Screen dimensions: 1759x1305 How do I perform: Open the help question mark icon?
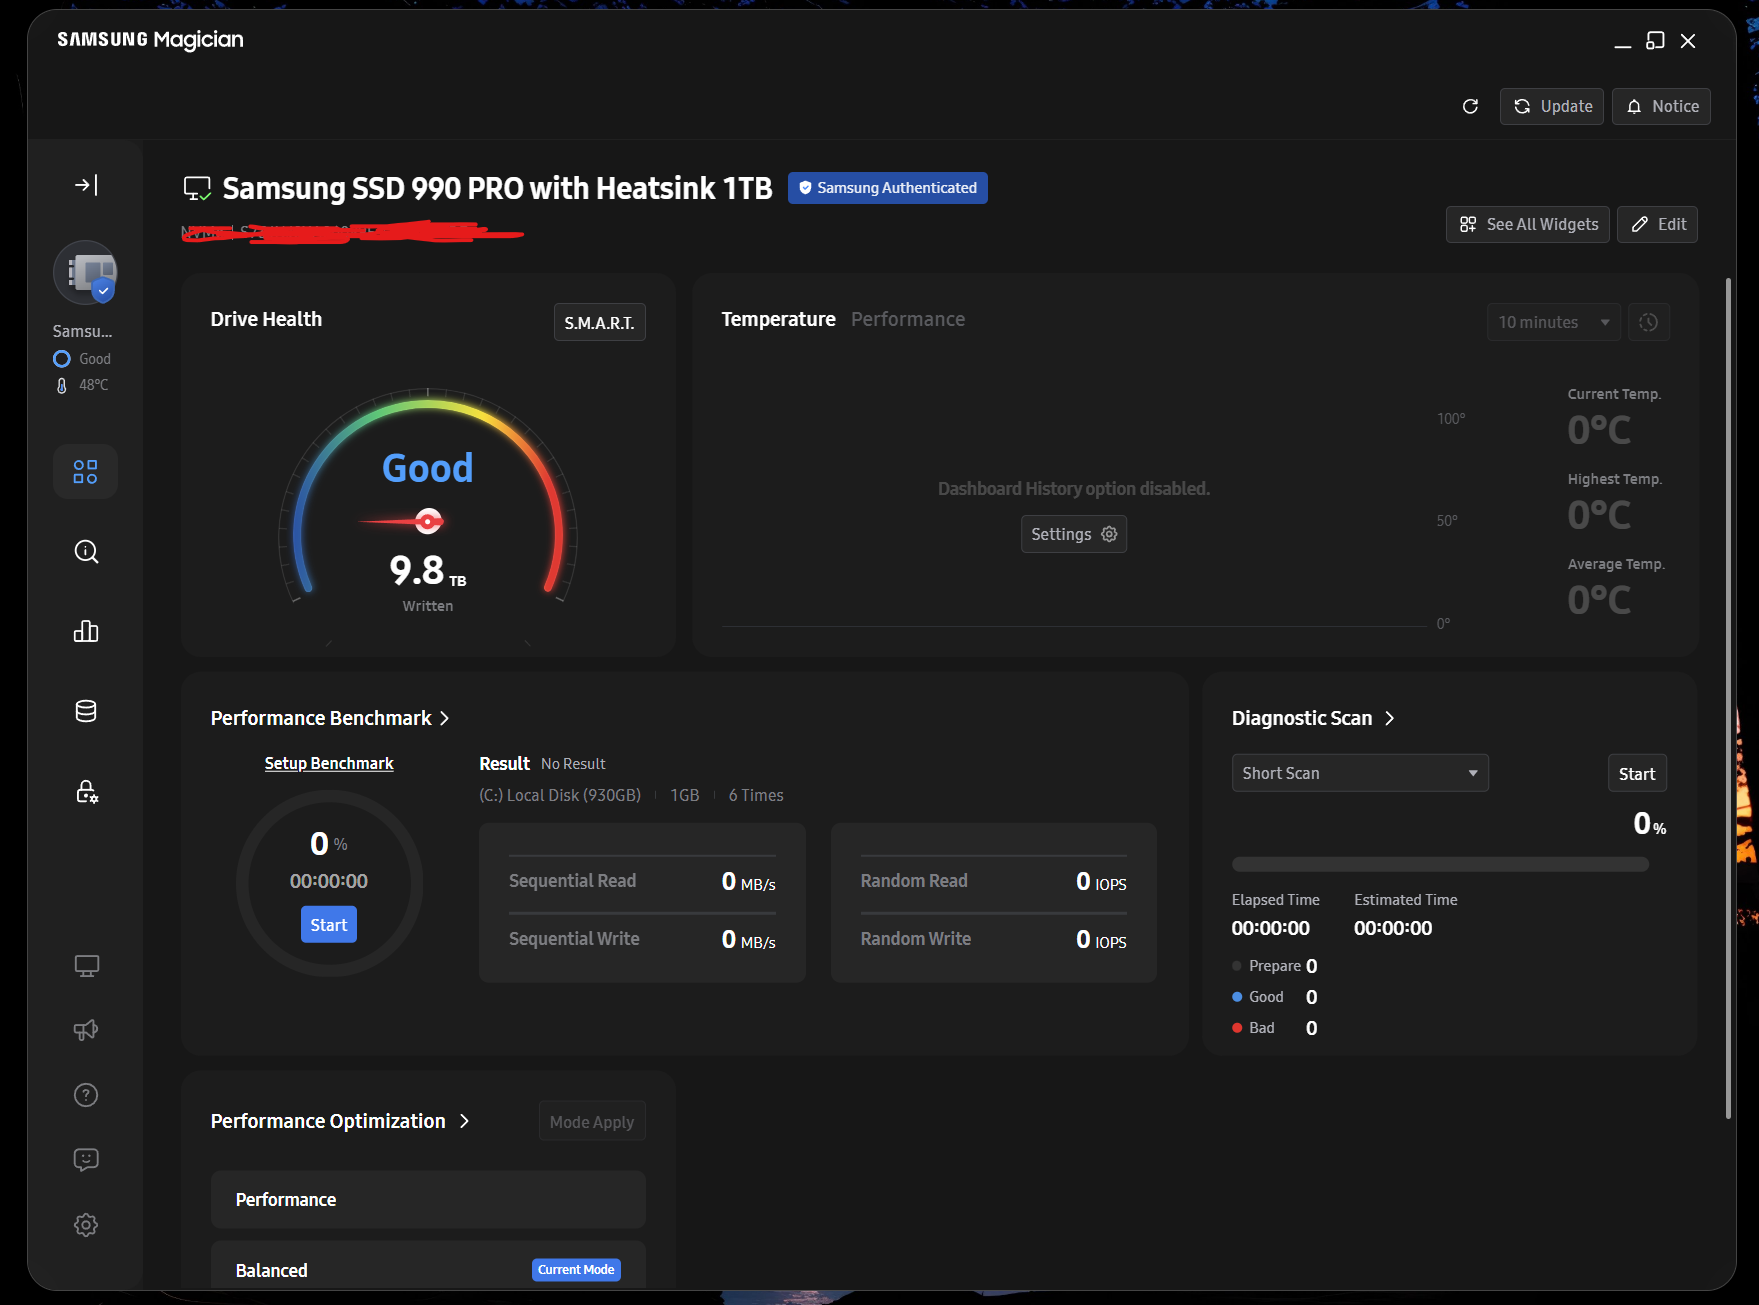pyautogui.click(x=86, y=1095)
